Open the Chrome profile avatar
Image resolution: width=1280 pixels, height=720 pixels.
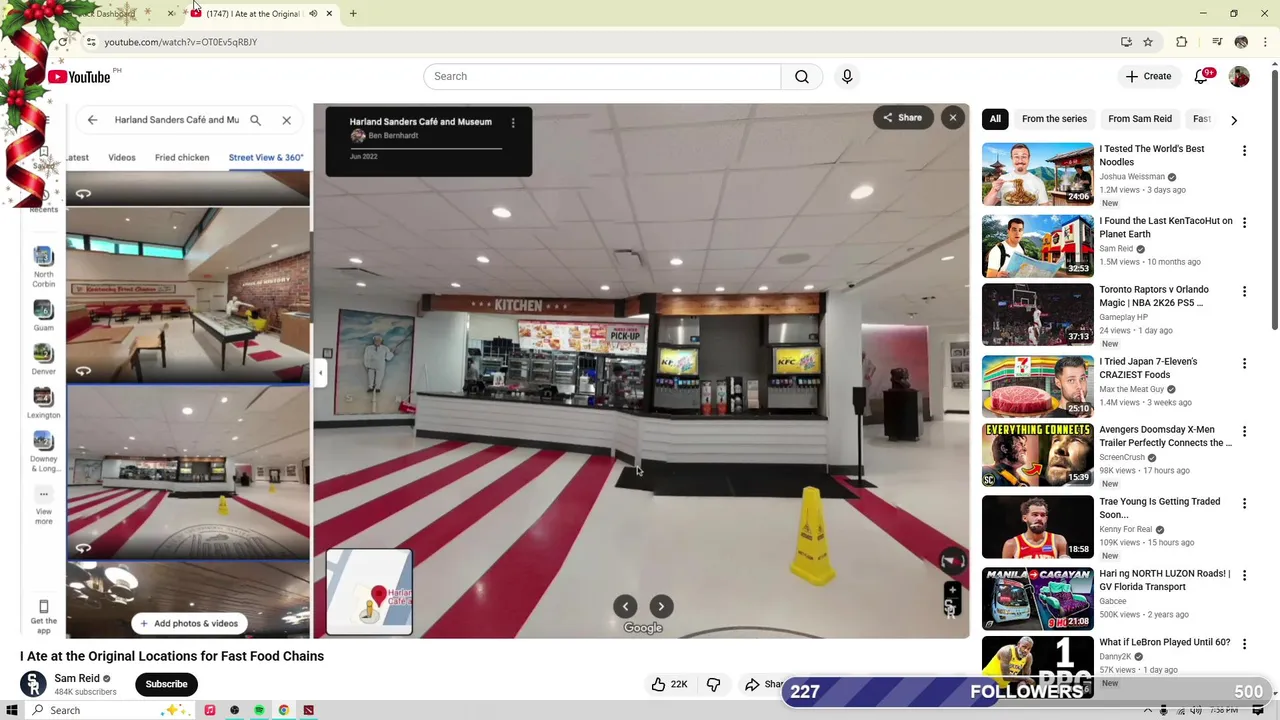[1241, 42]
